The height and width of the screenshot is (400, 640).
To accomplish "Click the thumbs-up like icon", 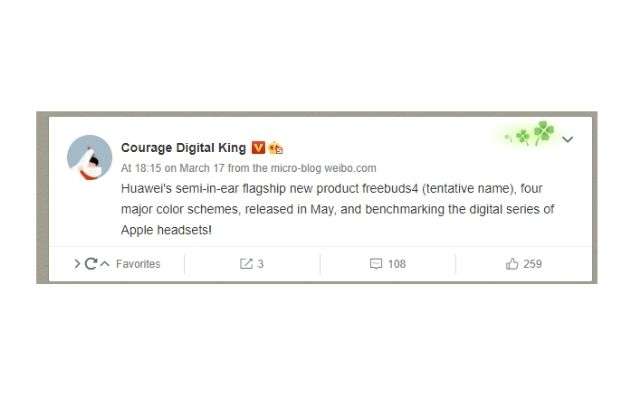I will coord(511,264).
